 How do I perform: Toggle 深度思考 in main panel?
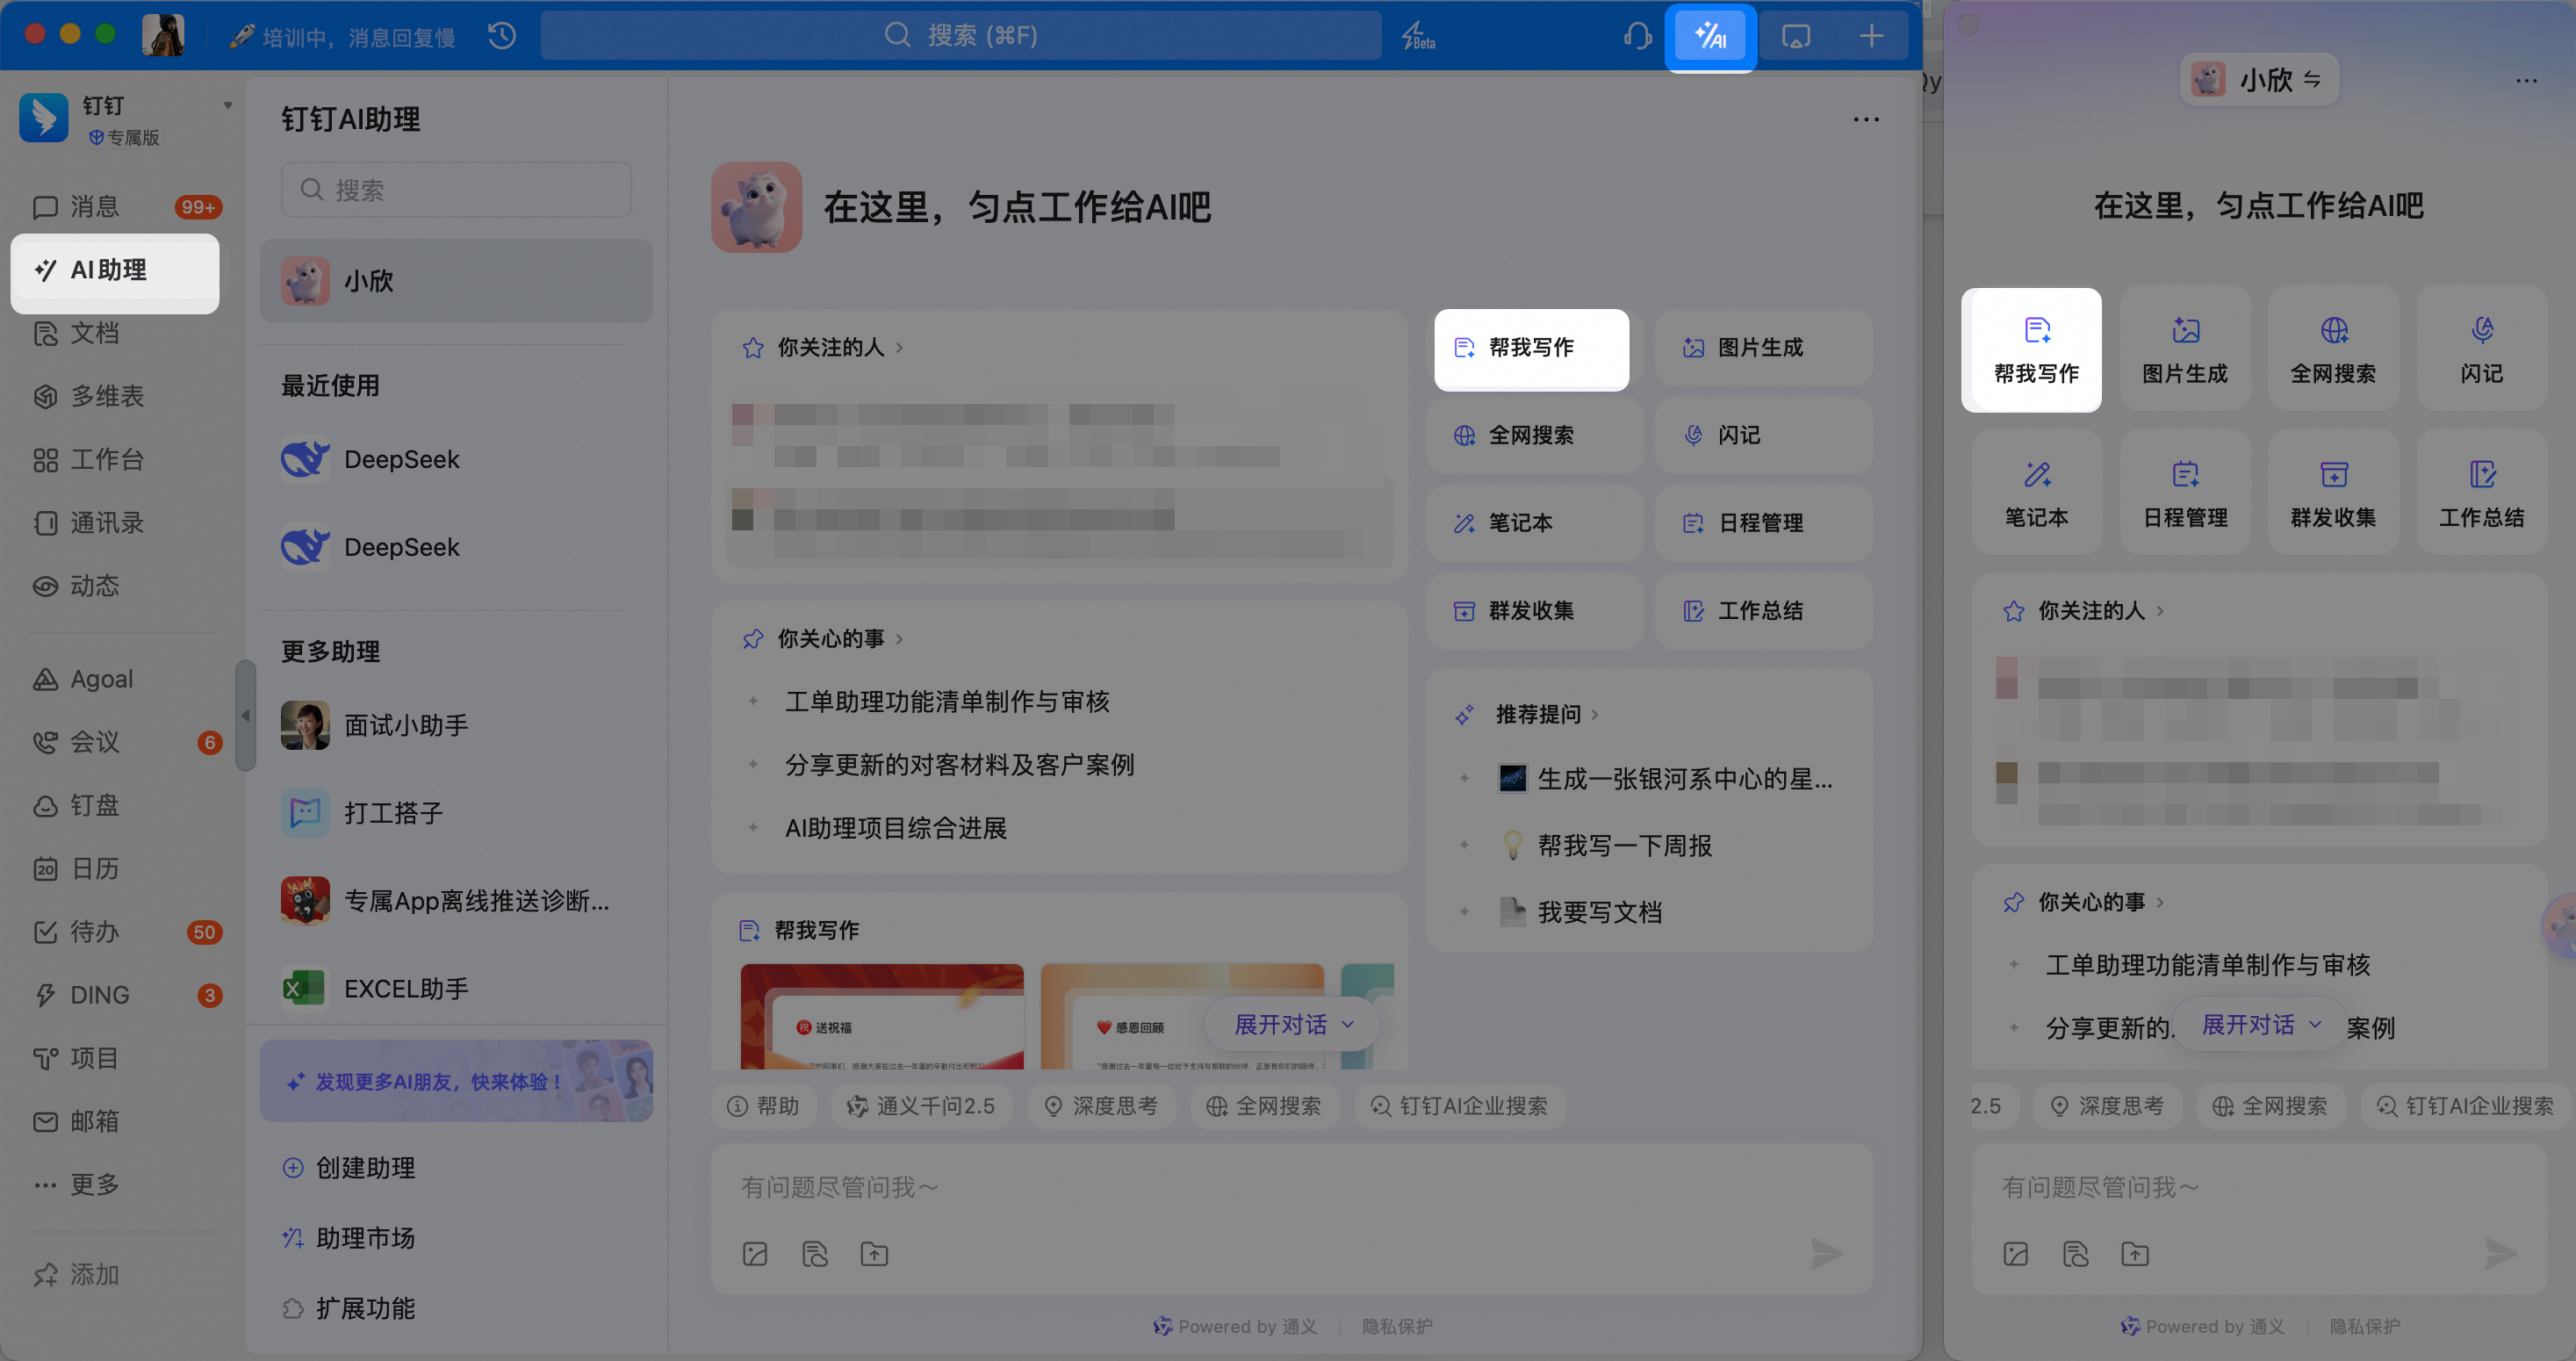coord(1101,1106)
